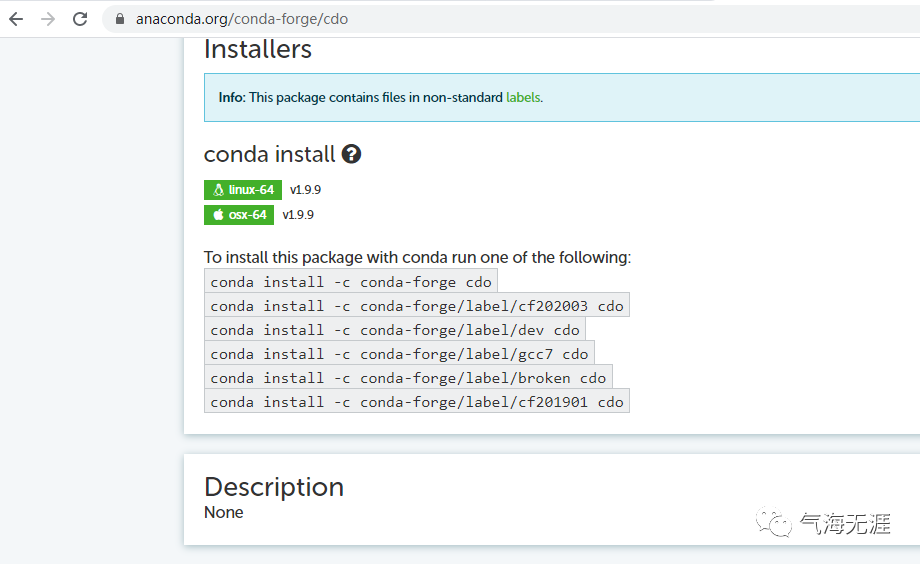The width and height of the screenshot is (920, 564).
Task: Click the WeChat logo watermark icon
Action: [x=771, y=523]
